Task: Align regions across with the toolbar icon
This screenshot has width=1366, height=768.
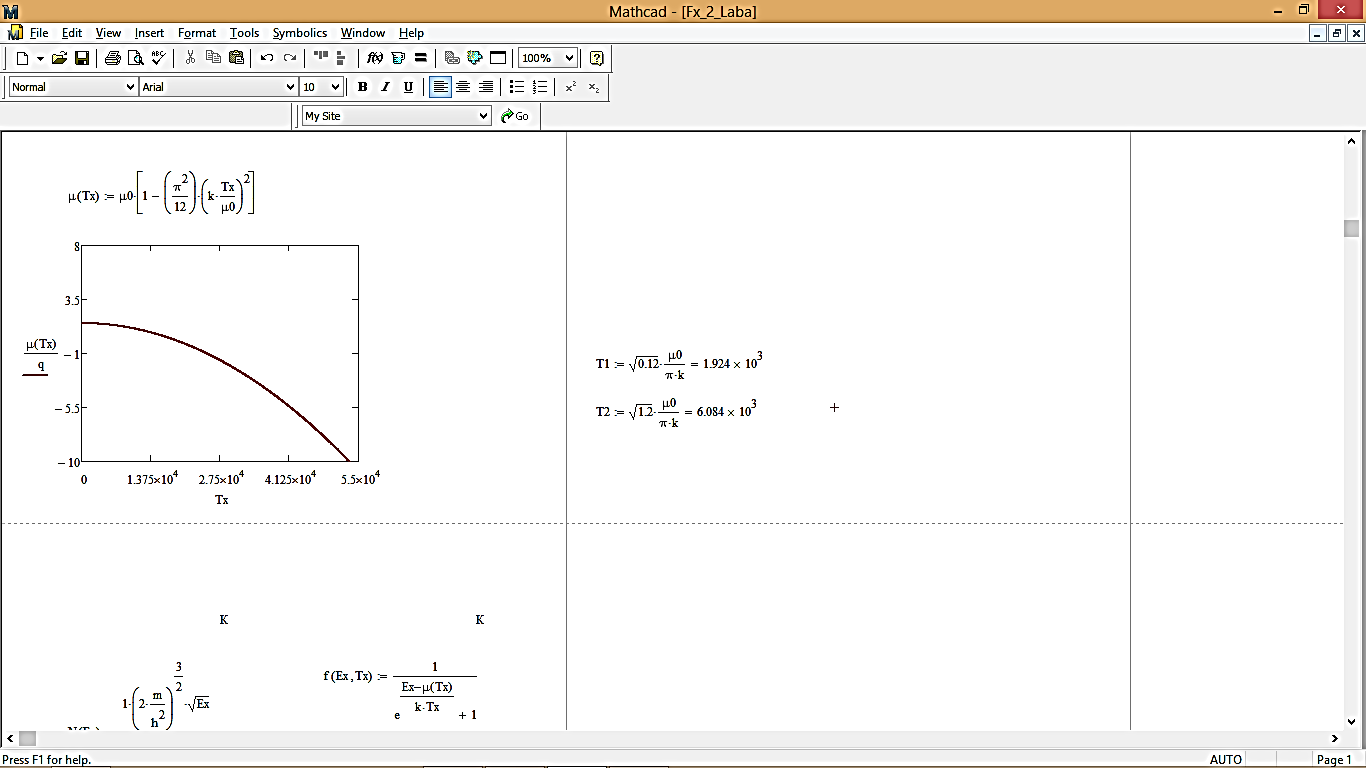Action: [x=321, y=58]
